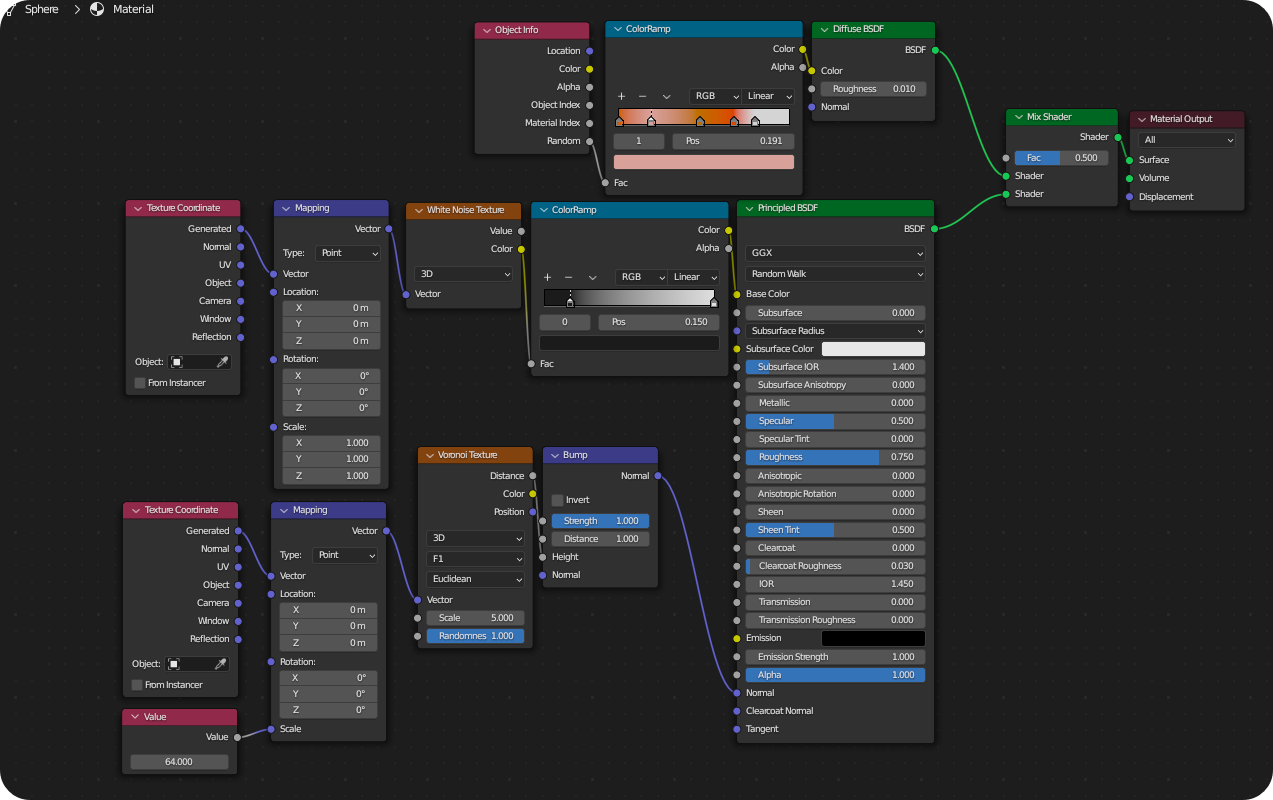The width and height of the screenshot is (1273, 800).
Task: Collapse the White Noise Texture node
Action: [417, 210]
